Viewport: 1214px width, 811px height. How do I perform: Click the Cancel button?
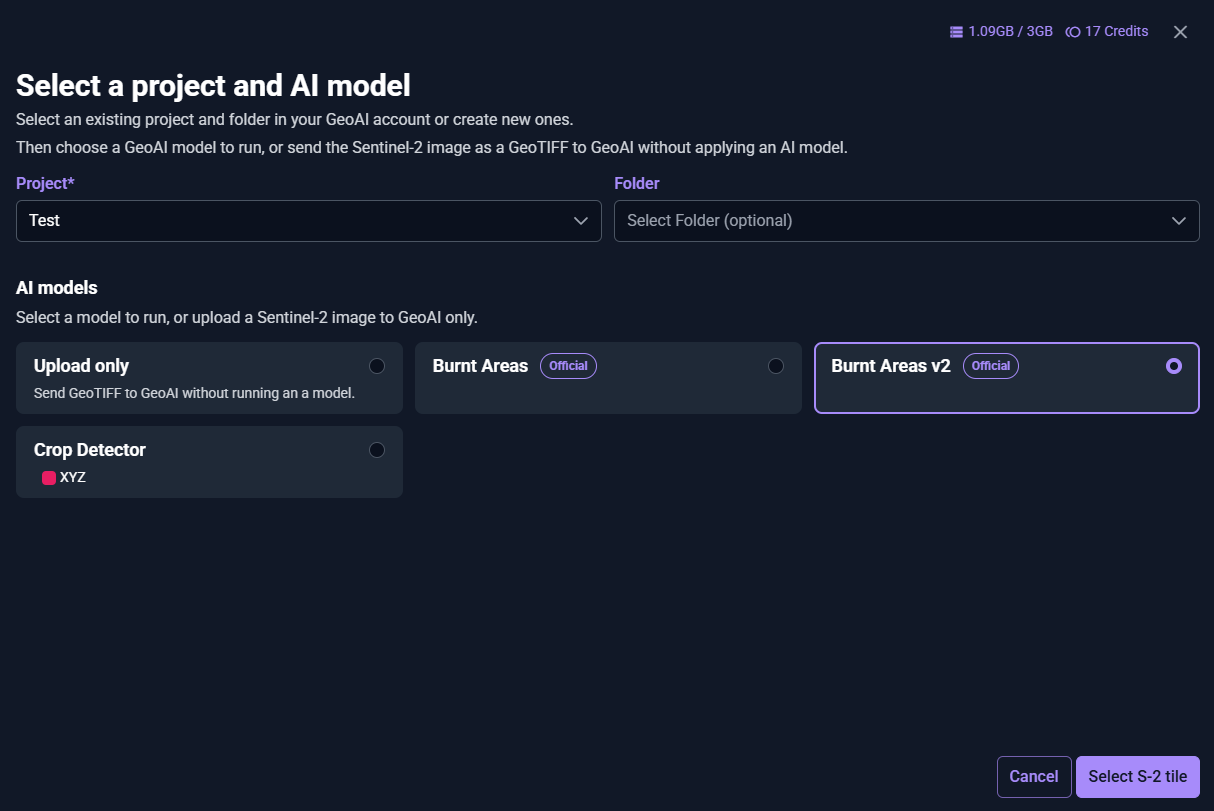[1033, 776]
